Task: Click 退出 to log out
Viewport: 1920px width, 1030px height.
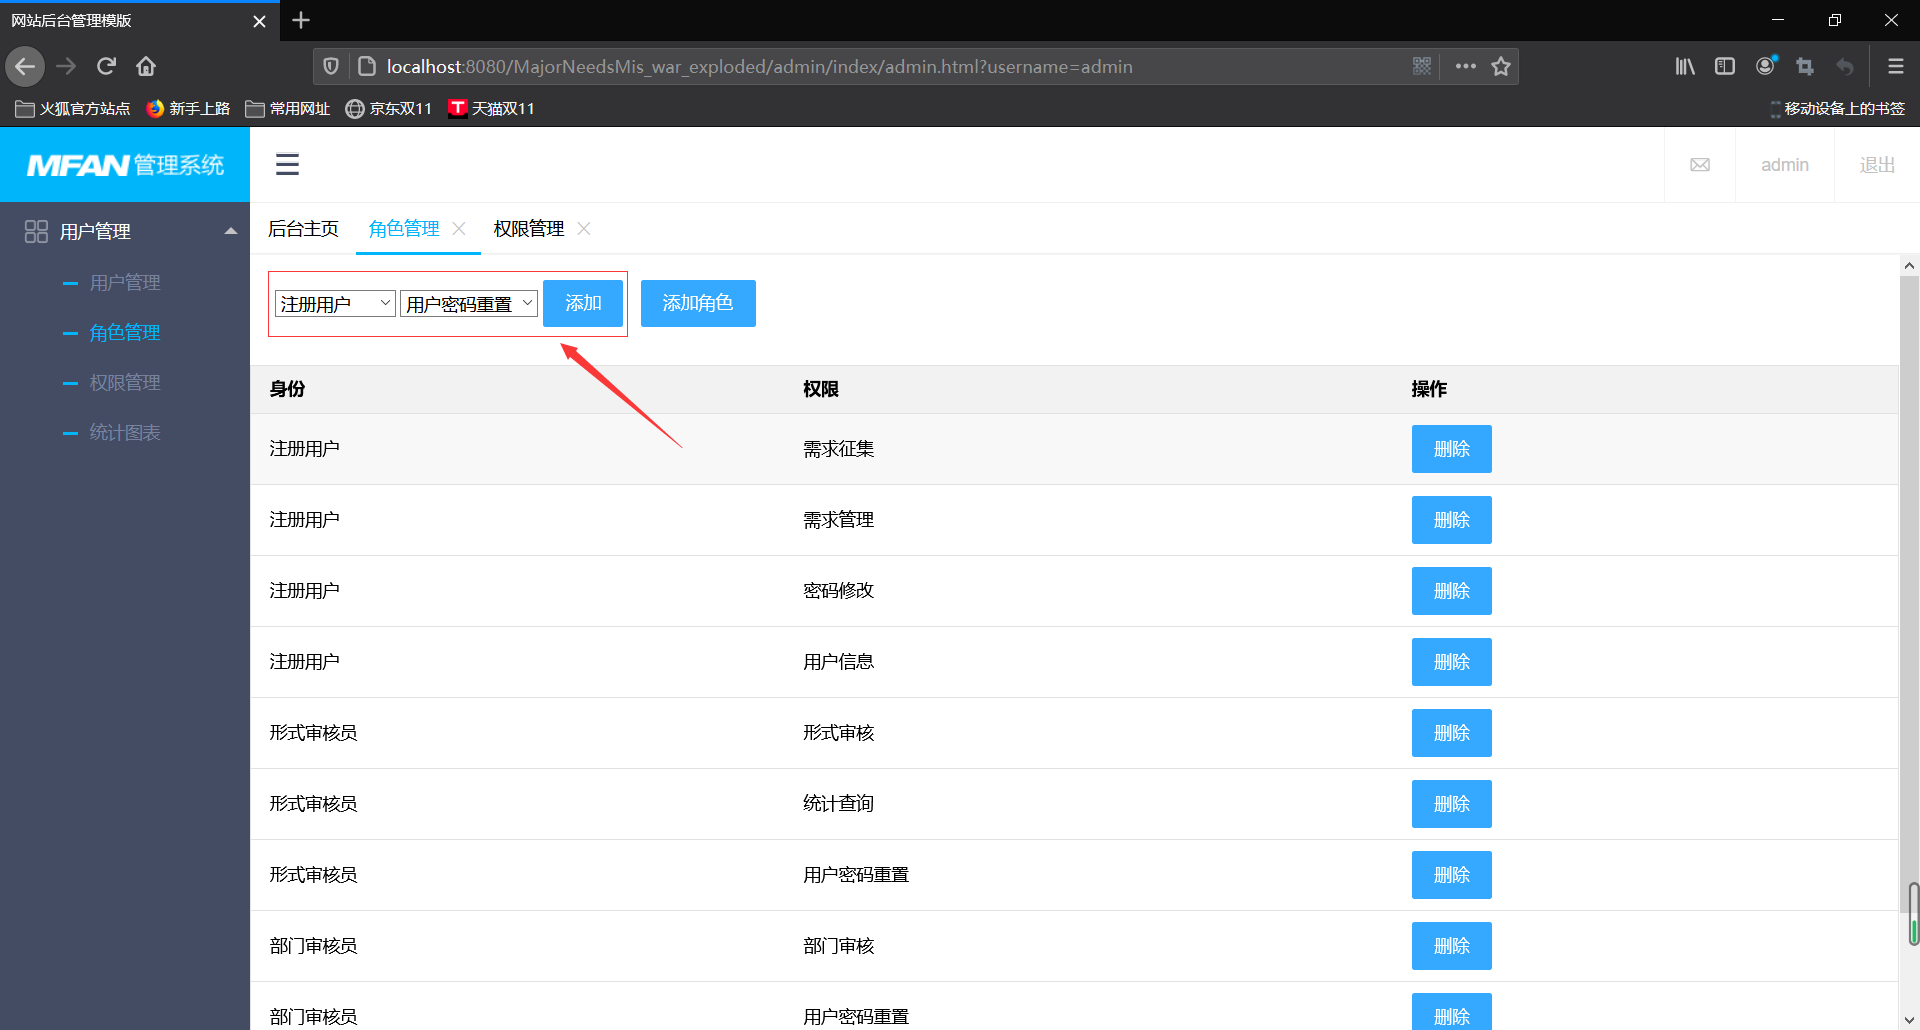Action: [x=1877, y=165]
